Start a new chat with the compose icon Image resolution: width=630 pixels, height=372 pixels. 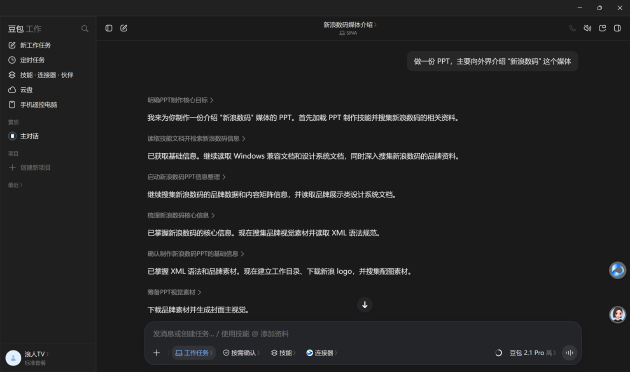124,28
